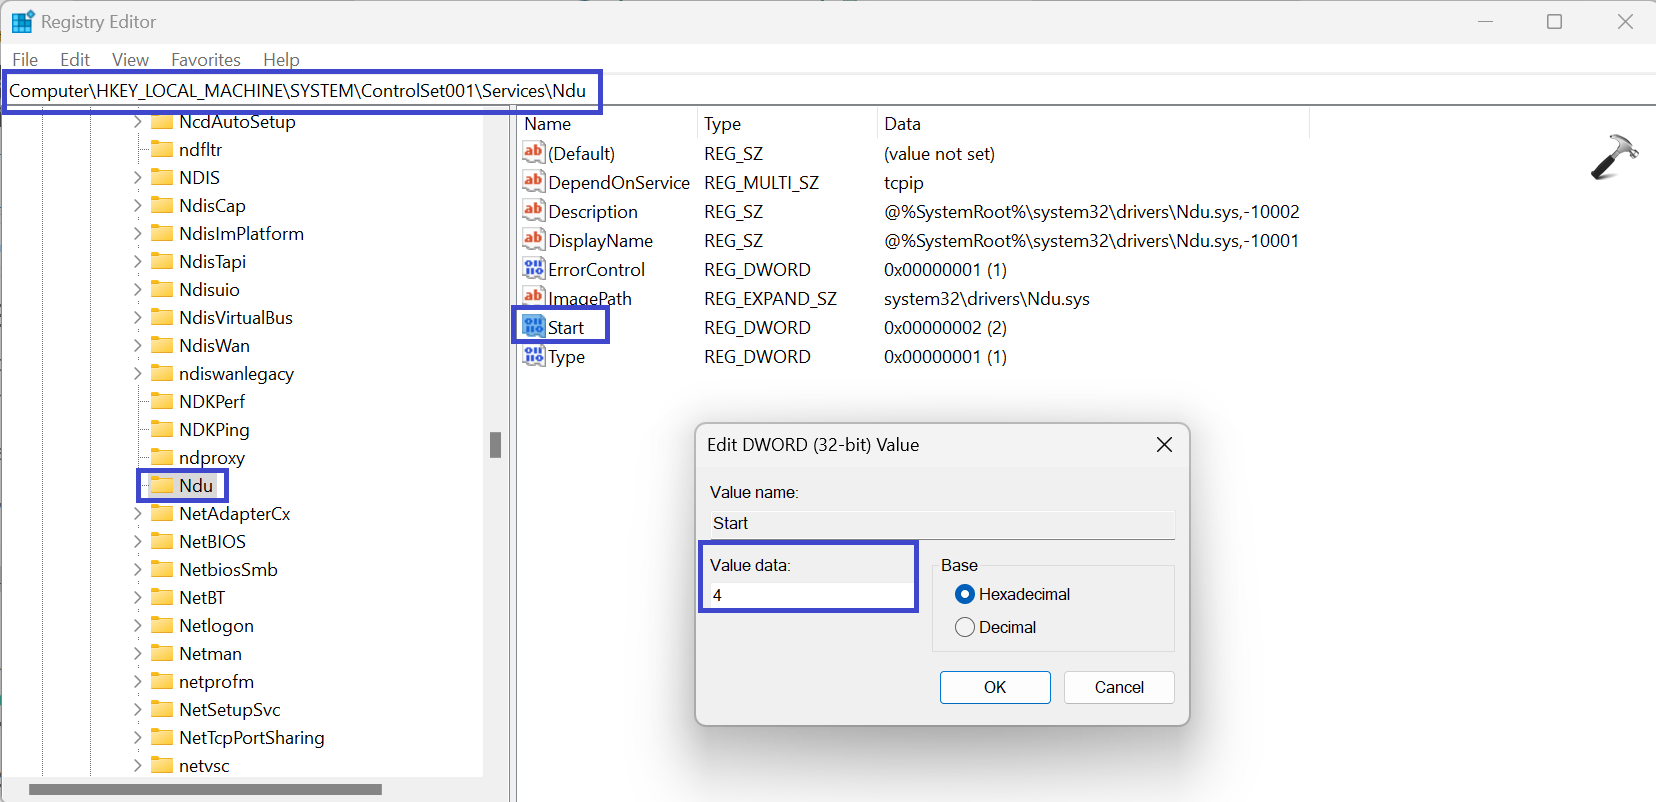Expand the NetBT tree node

pyautogui.click(x=138, y=598)
